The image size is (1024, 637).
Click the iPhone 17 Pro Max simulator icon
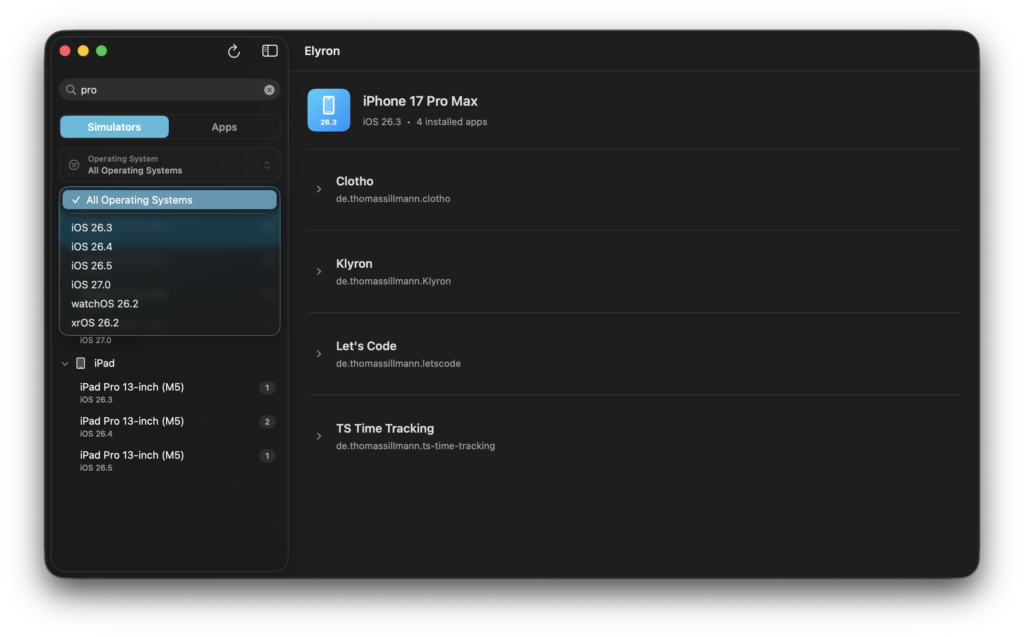point(328,110)
